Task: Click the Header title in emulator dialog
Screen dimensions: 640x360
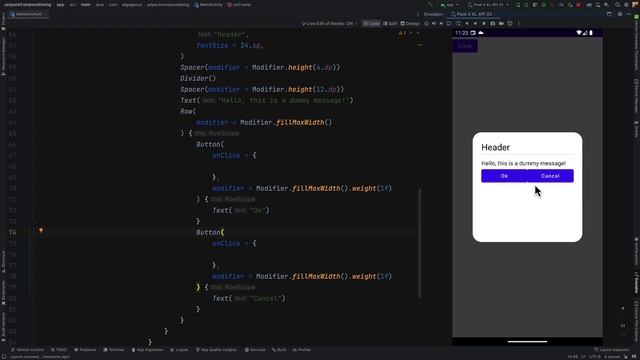Action: point(495,147)
